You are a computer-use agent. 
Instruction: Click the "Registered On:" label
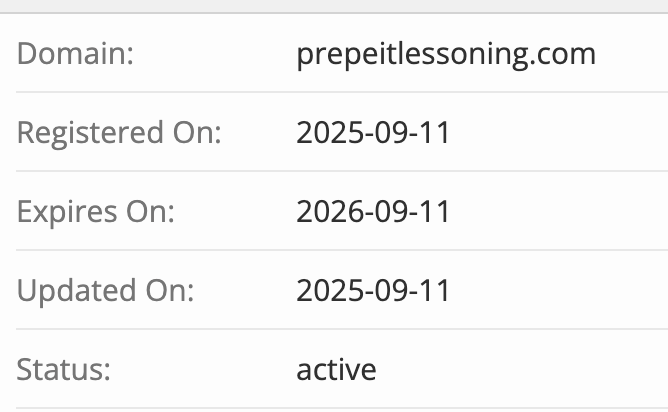point(119,132)
